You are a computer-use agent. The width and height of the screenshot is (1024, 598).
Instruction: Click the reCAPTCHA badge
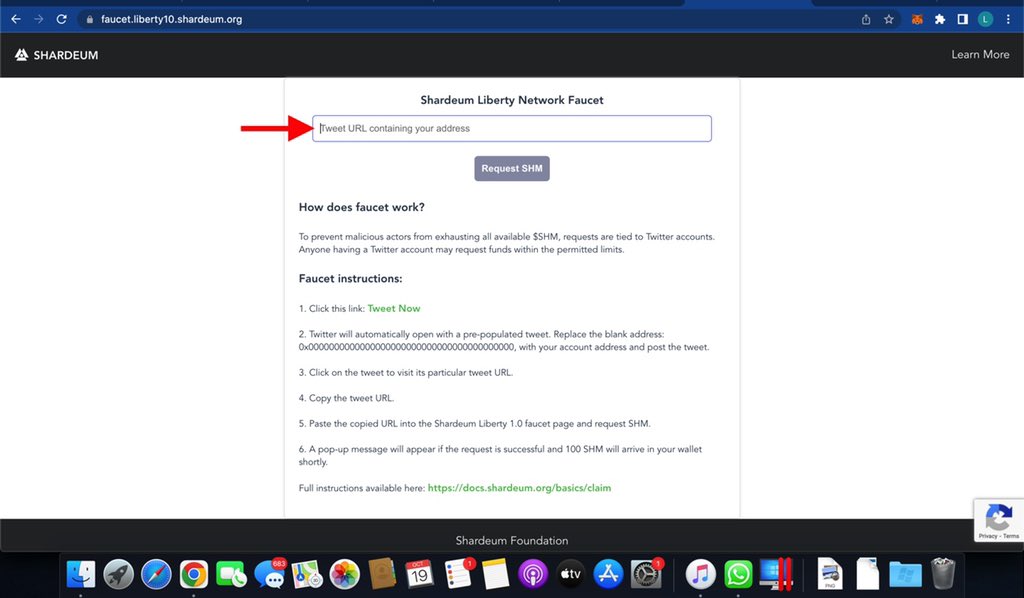[x=999, y=520]
